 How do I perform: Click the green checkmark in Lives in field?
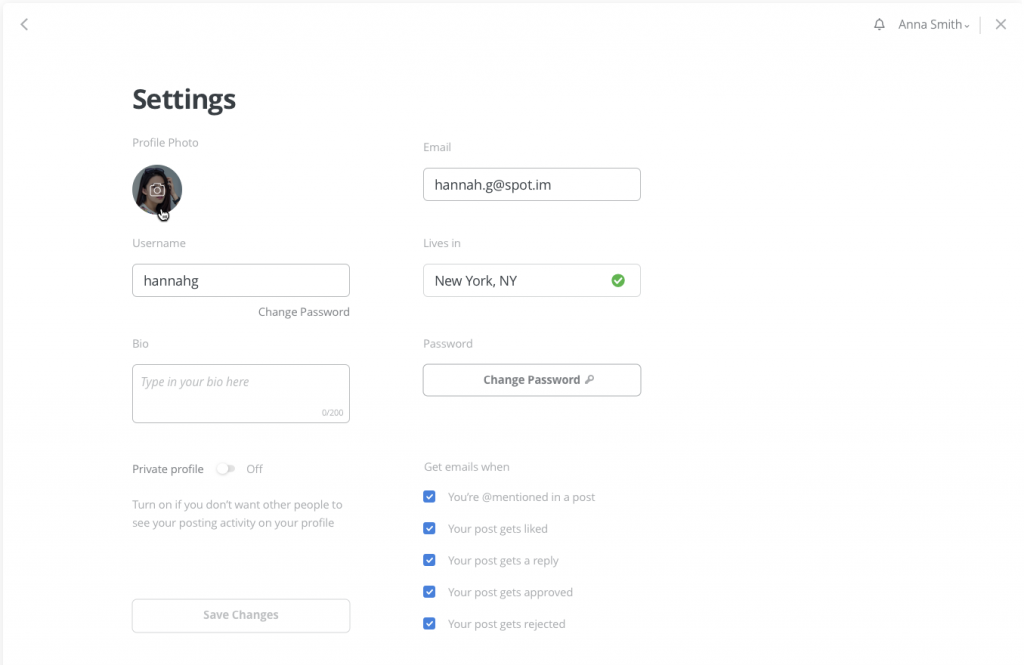618,281
